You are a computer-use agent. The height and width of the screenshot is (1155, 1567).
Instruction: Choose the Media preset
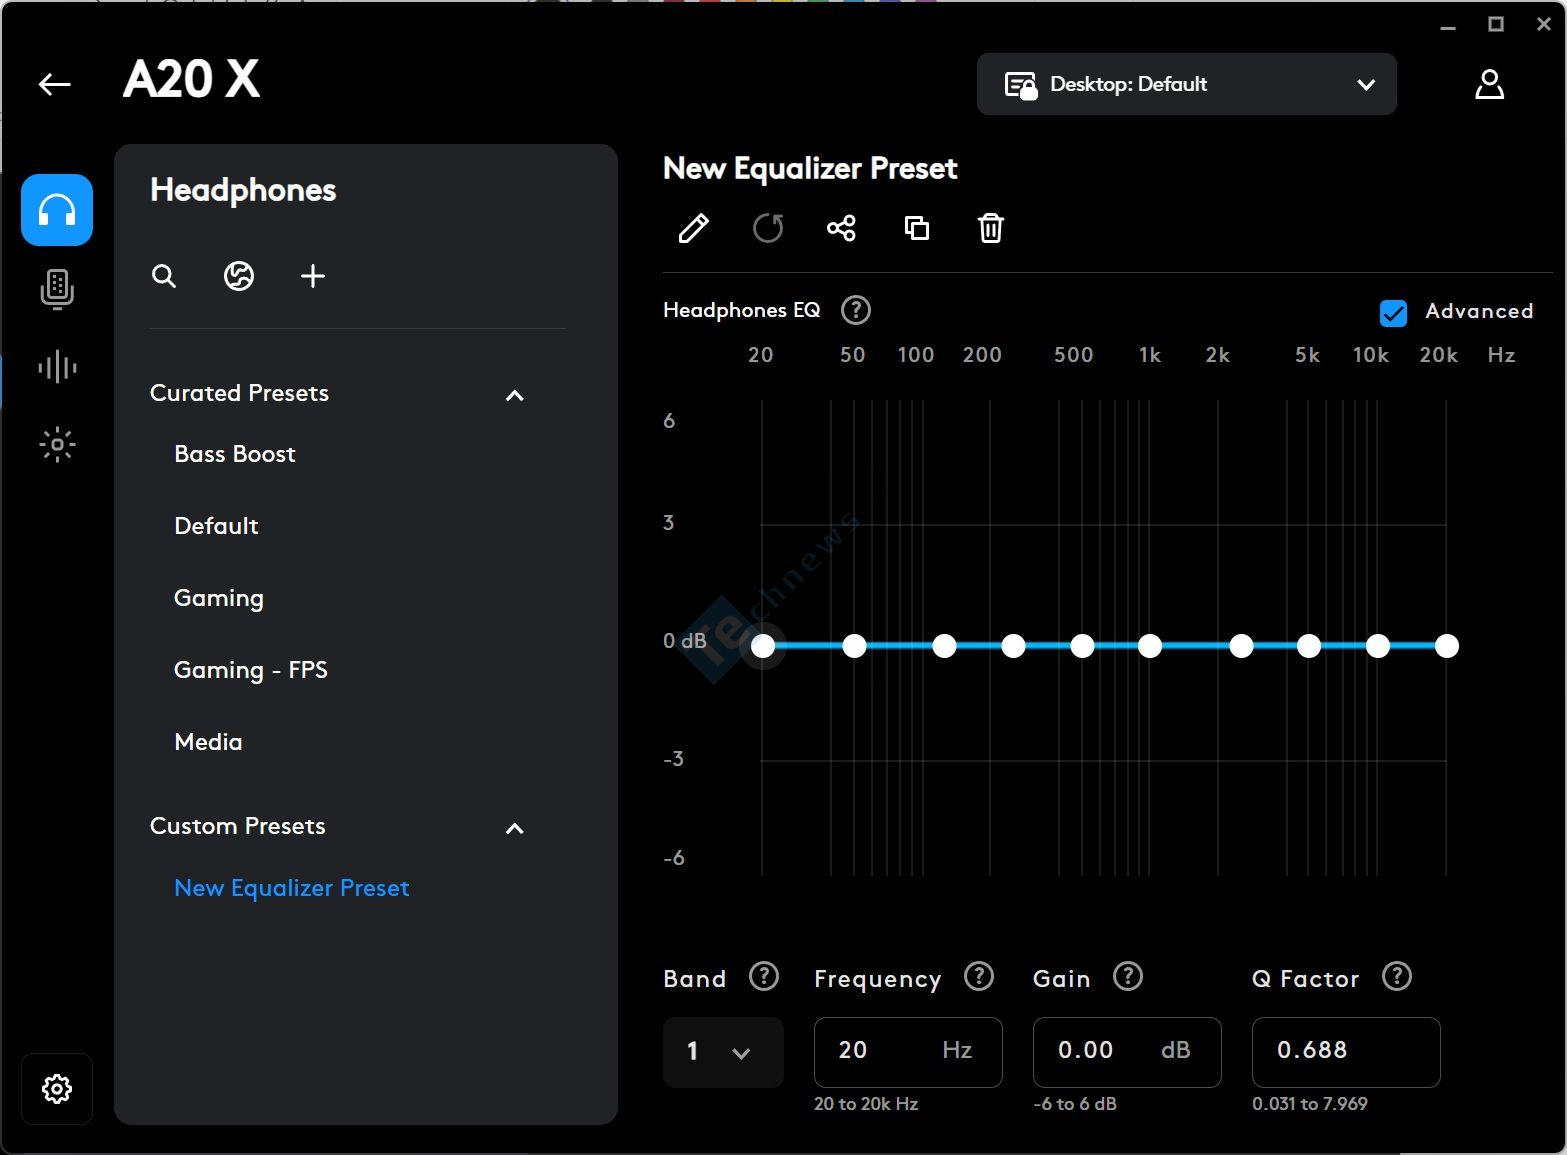tap(208, 742)
